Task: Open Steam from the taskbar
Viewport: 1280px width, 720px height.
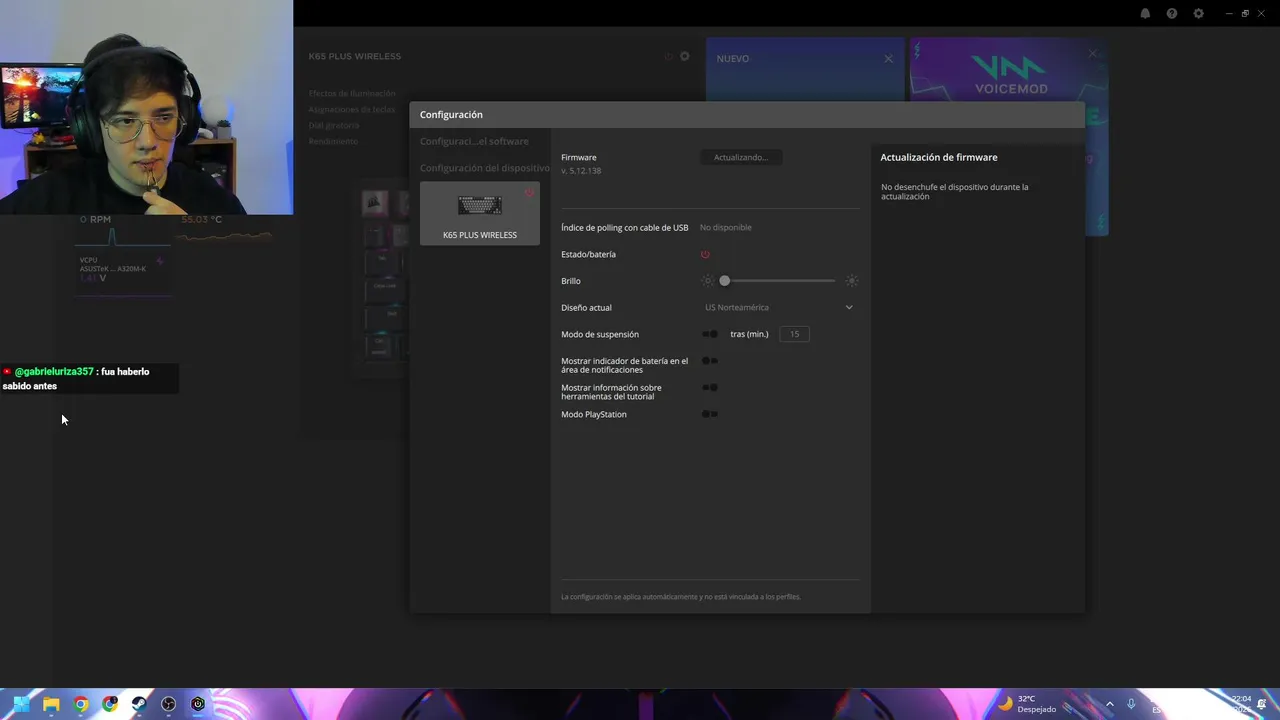Action: pyautogui.click(x=139, y=704)
